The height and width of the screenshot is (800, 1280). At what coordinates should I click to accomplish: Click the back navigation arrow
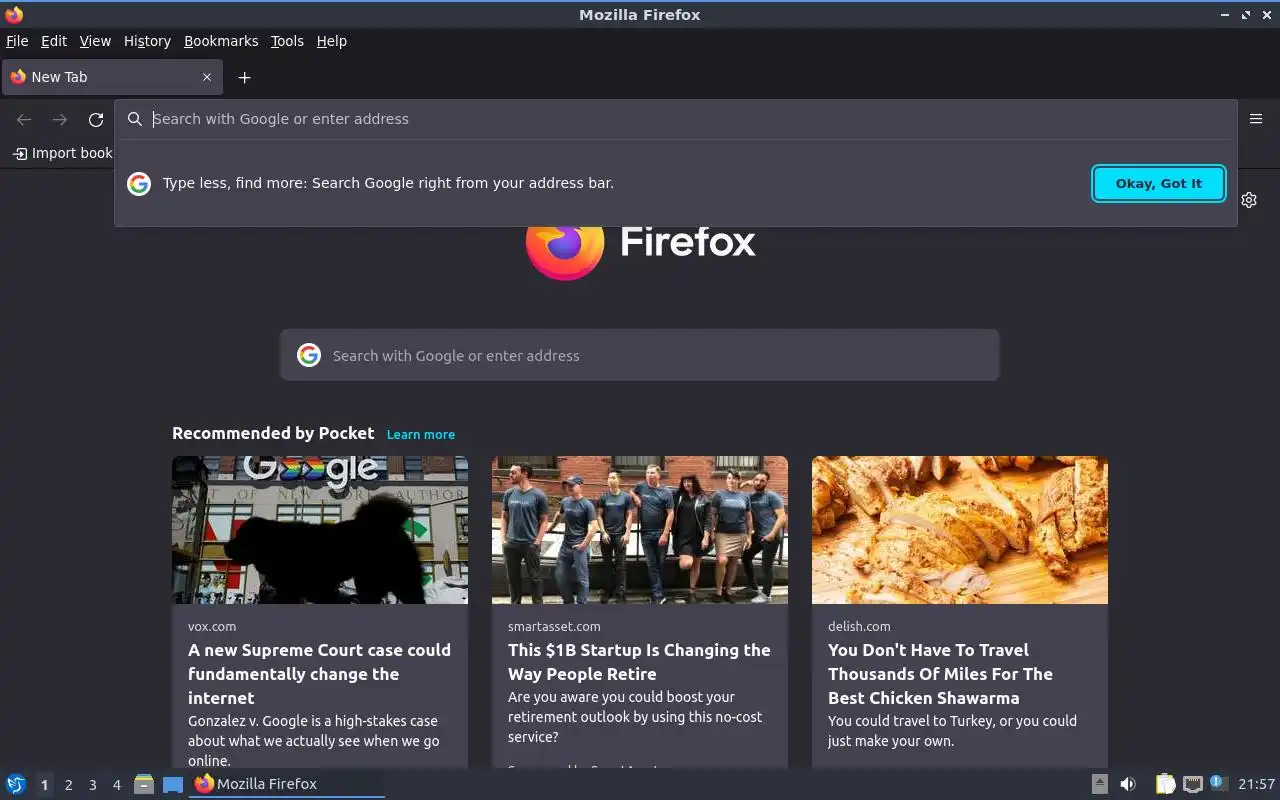click(x=24, y=119)
